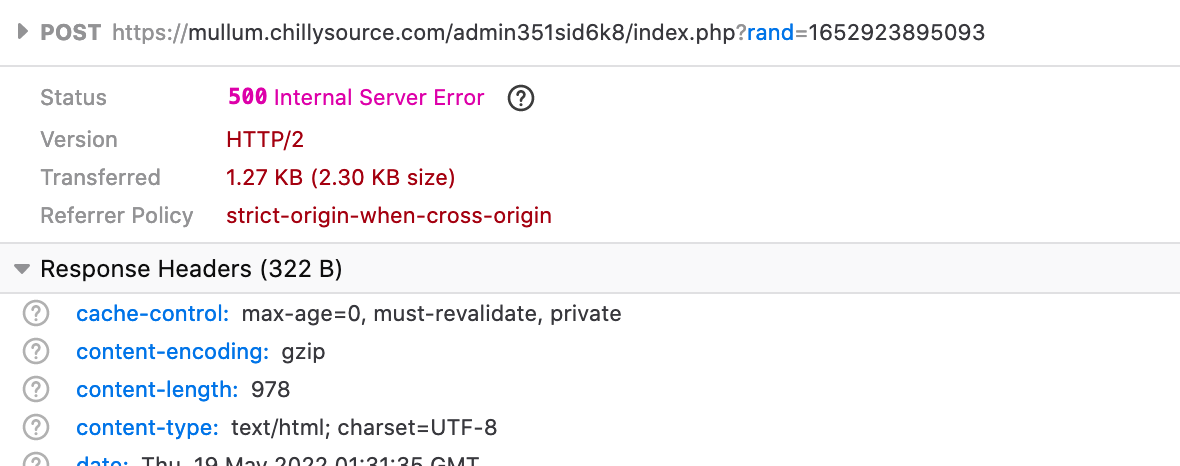This screenshot has width=1180, height=466.
Task: Open help for cache-control header
Action: tap(36, 314)
